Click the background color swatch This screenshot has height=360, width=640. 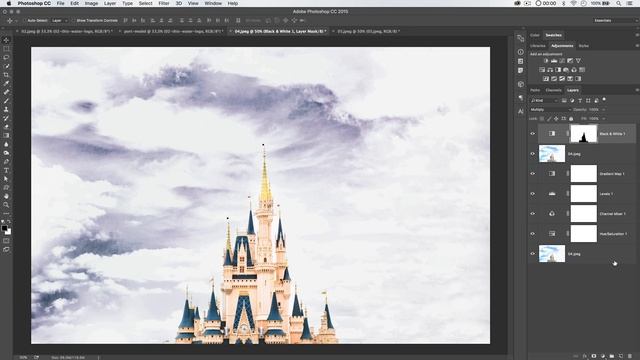point(9,232)
